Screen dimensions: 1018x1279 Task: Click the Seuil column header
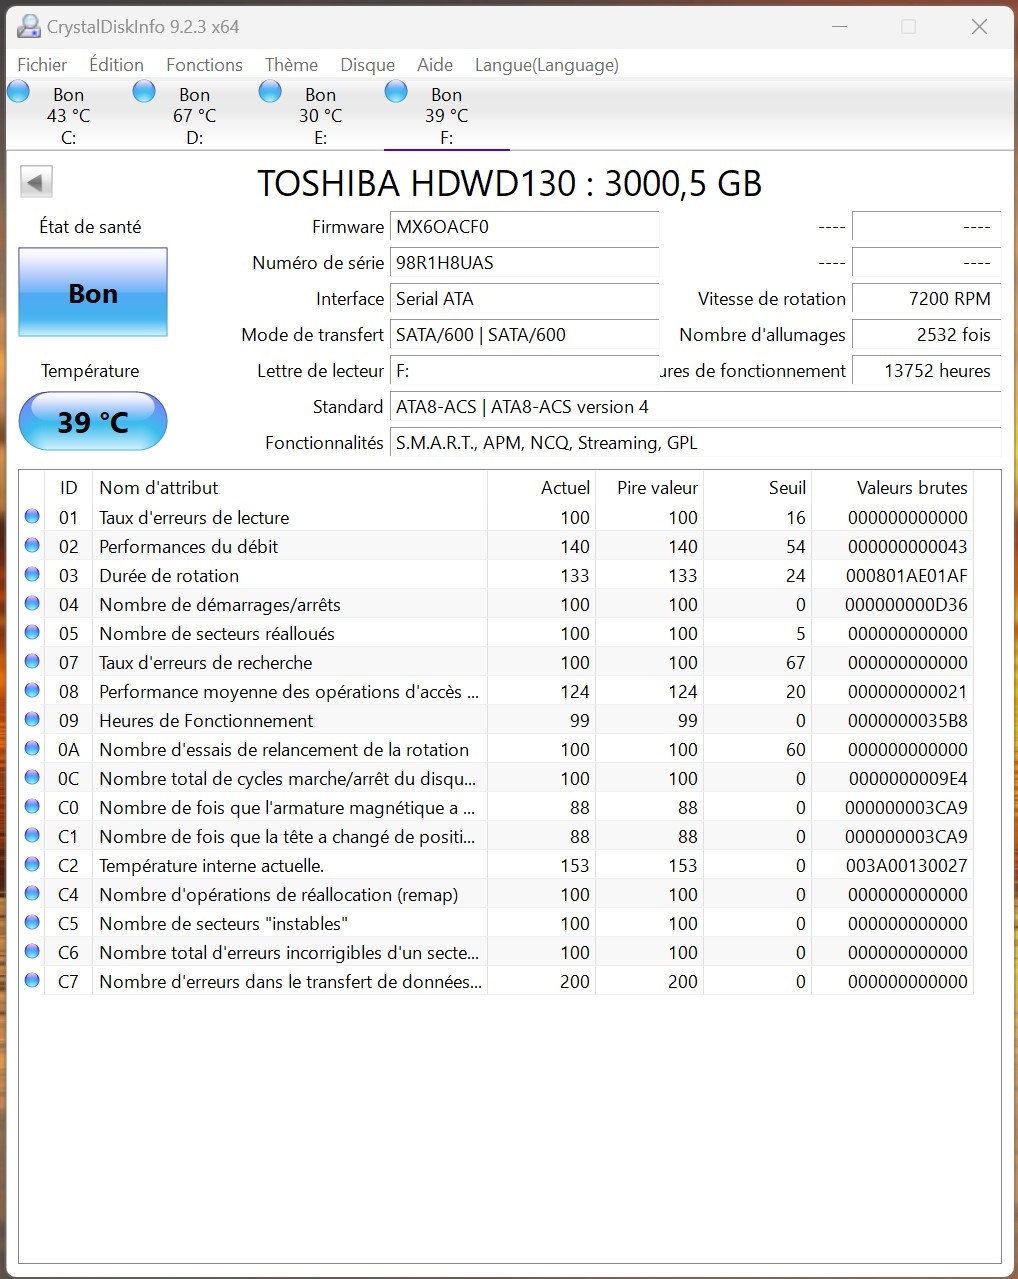coord(758,487)
